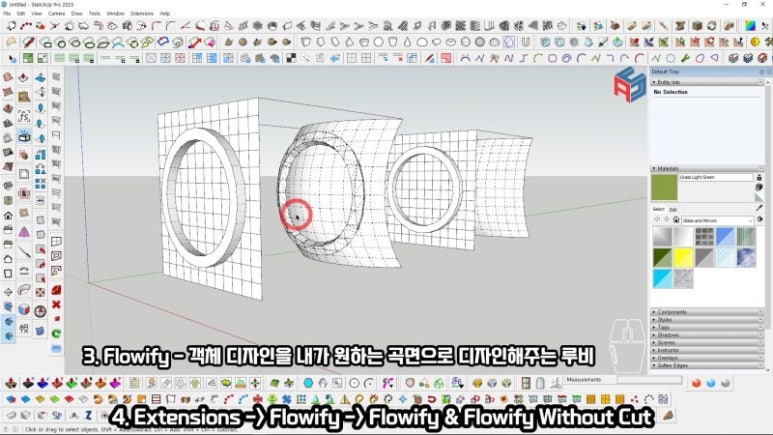
Task: Collapse the Materials panel
Action: tap(707, 169)
